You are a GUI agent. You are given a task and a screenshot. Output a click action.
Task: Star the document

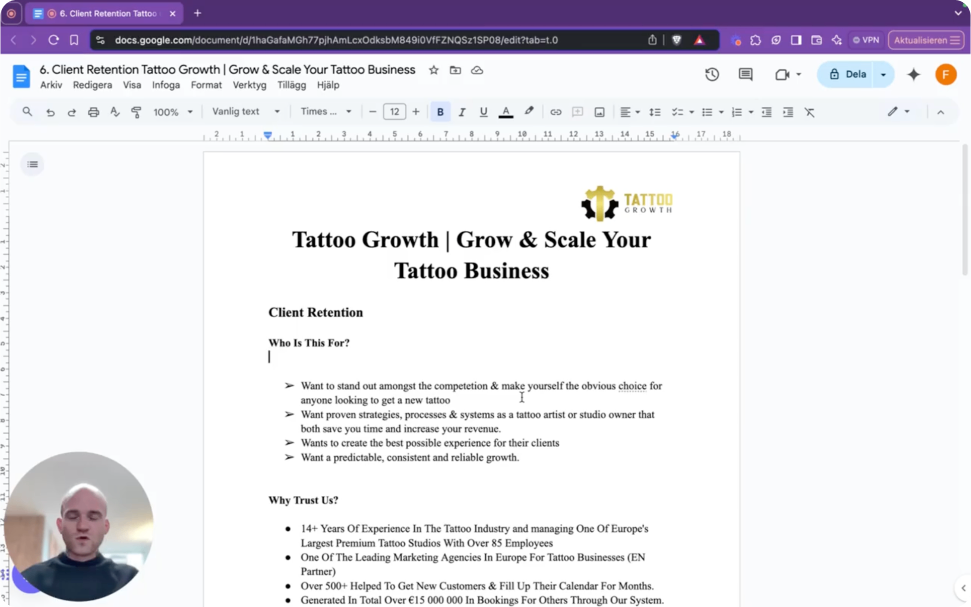433,70
